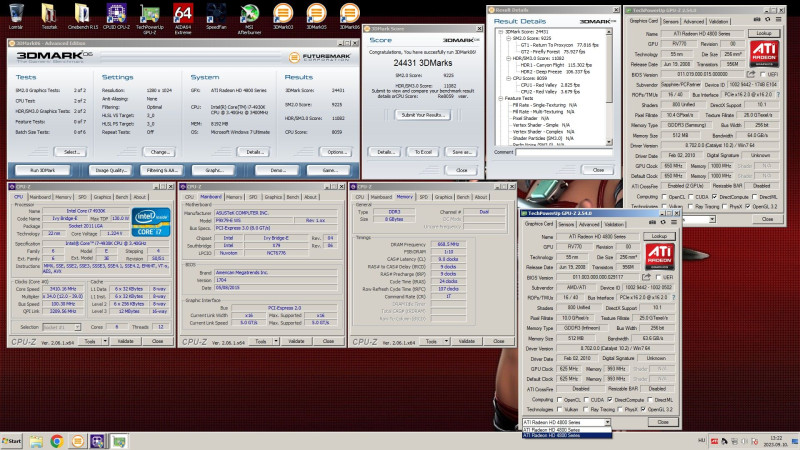
Task: Toggle the UEFI checkbox in front GPU-Z window
Action: [658, 277]
